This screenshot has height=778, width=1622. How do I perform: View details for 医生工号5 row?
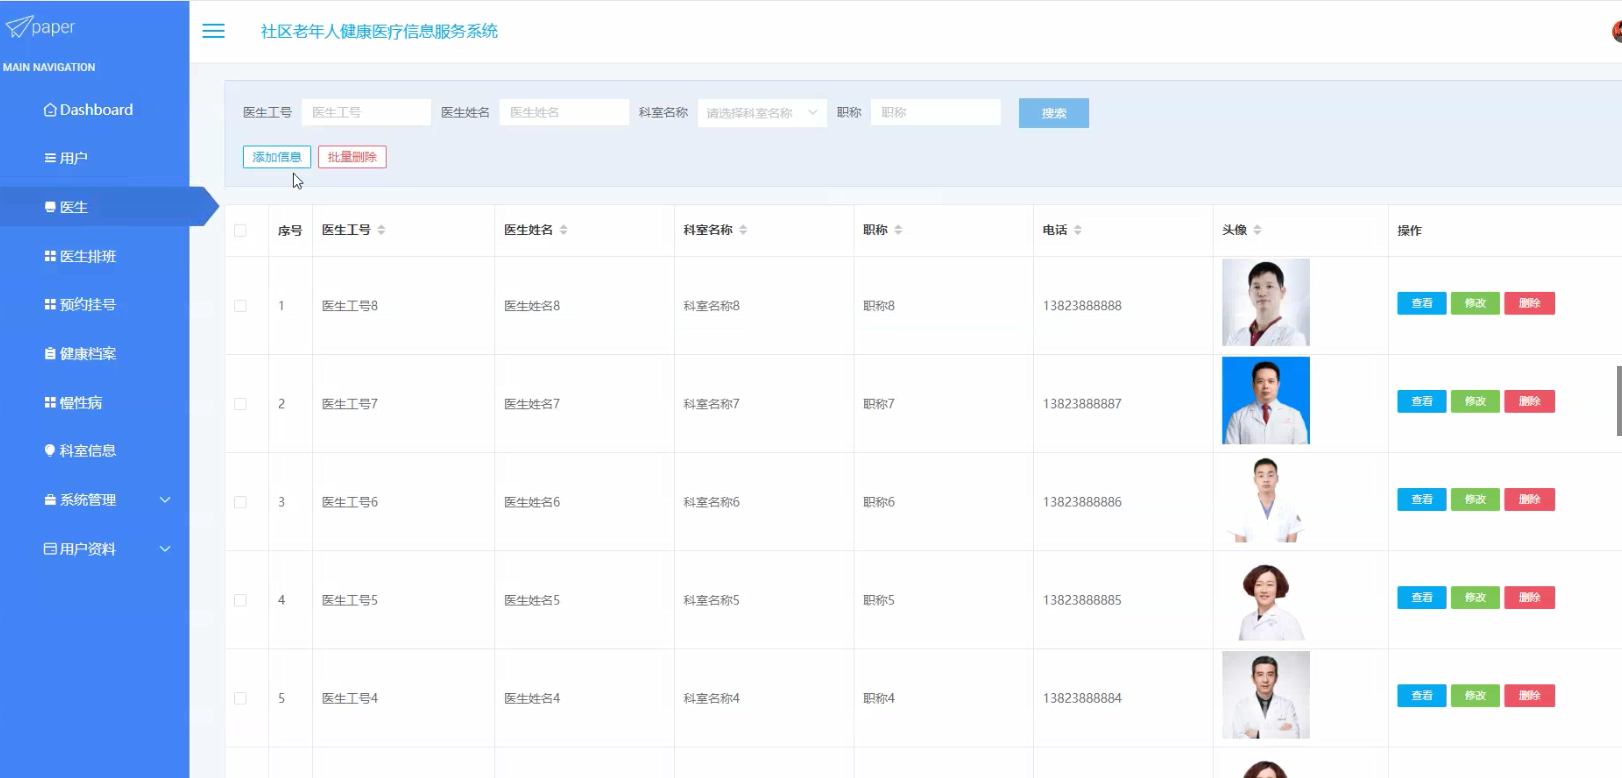1422,597
